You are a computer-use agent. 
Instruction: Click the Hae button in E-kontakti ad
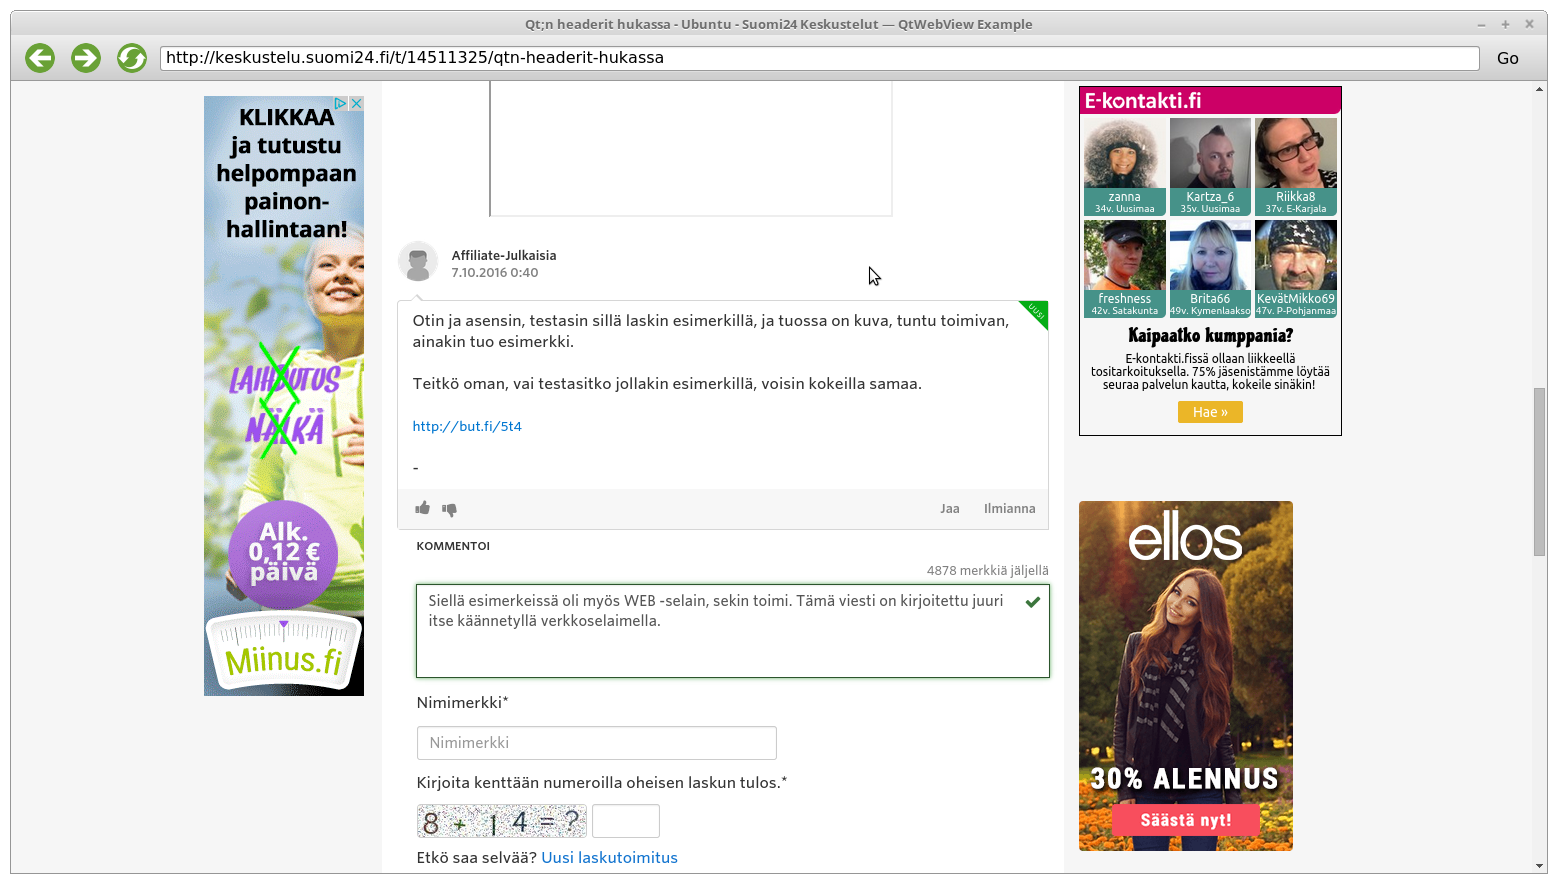tap(1210, 412)
